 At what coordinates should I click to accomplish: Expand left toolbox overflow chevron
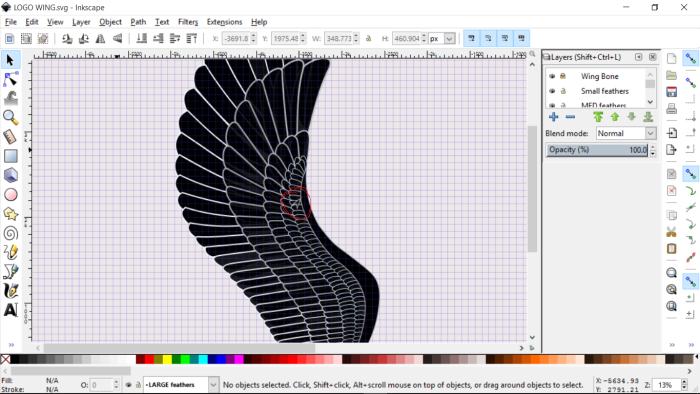pyautogui.click(x=11, y=344)
